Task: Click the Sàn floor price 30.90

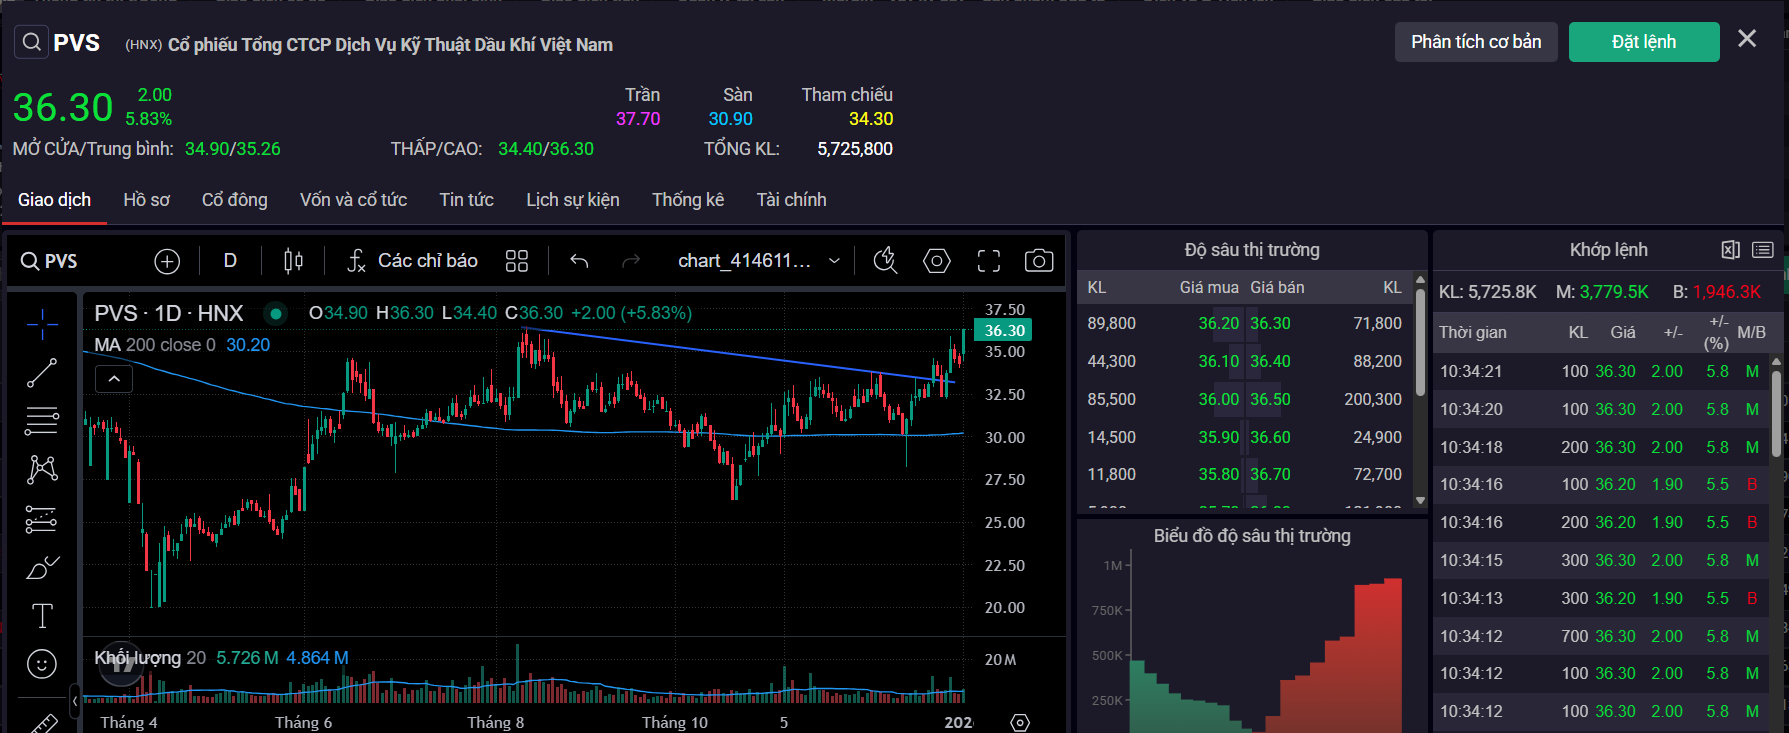Action: pyautogui.click(x=730, y=119)
